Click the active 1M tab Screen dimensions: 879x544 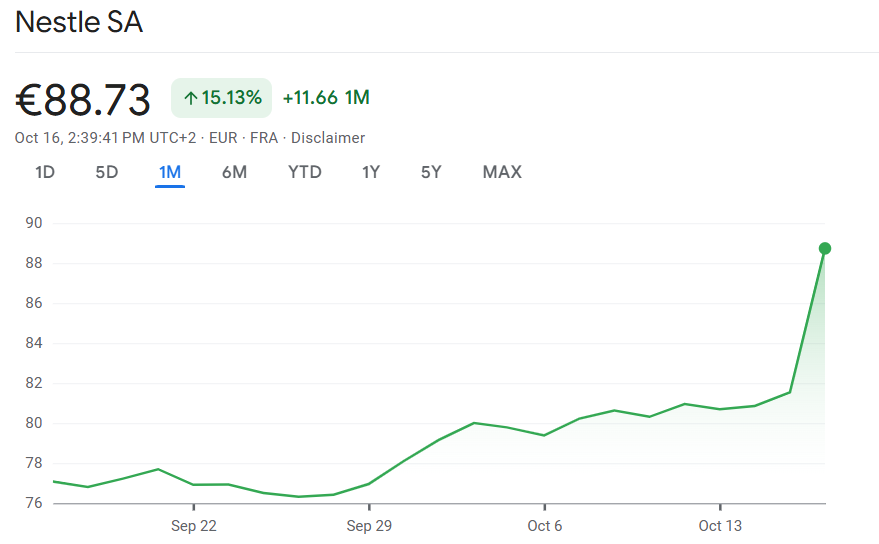[170, 172]
